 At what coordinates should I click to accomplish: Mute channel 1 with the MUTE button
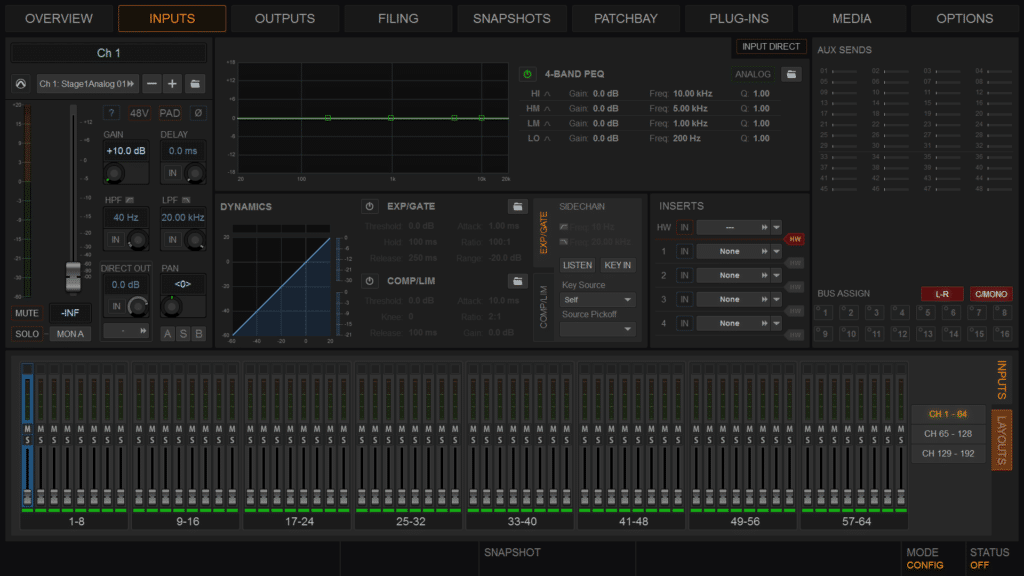(x=27, y=313)
